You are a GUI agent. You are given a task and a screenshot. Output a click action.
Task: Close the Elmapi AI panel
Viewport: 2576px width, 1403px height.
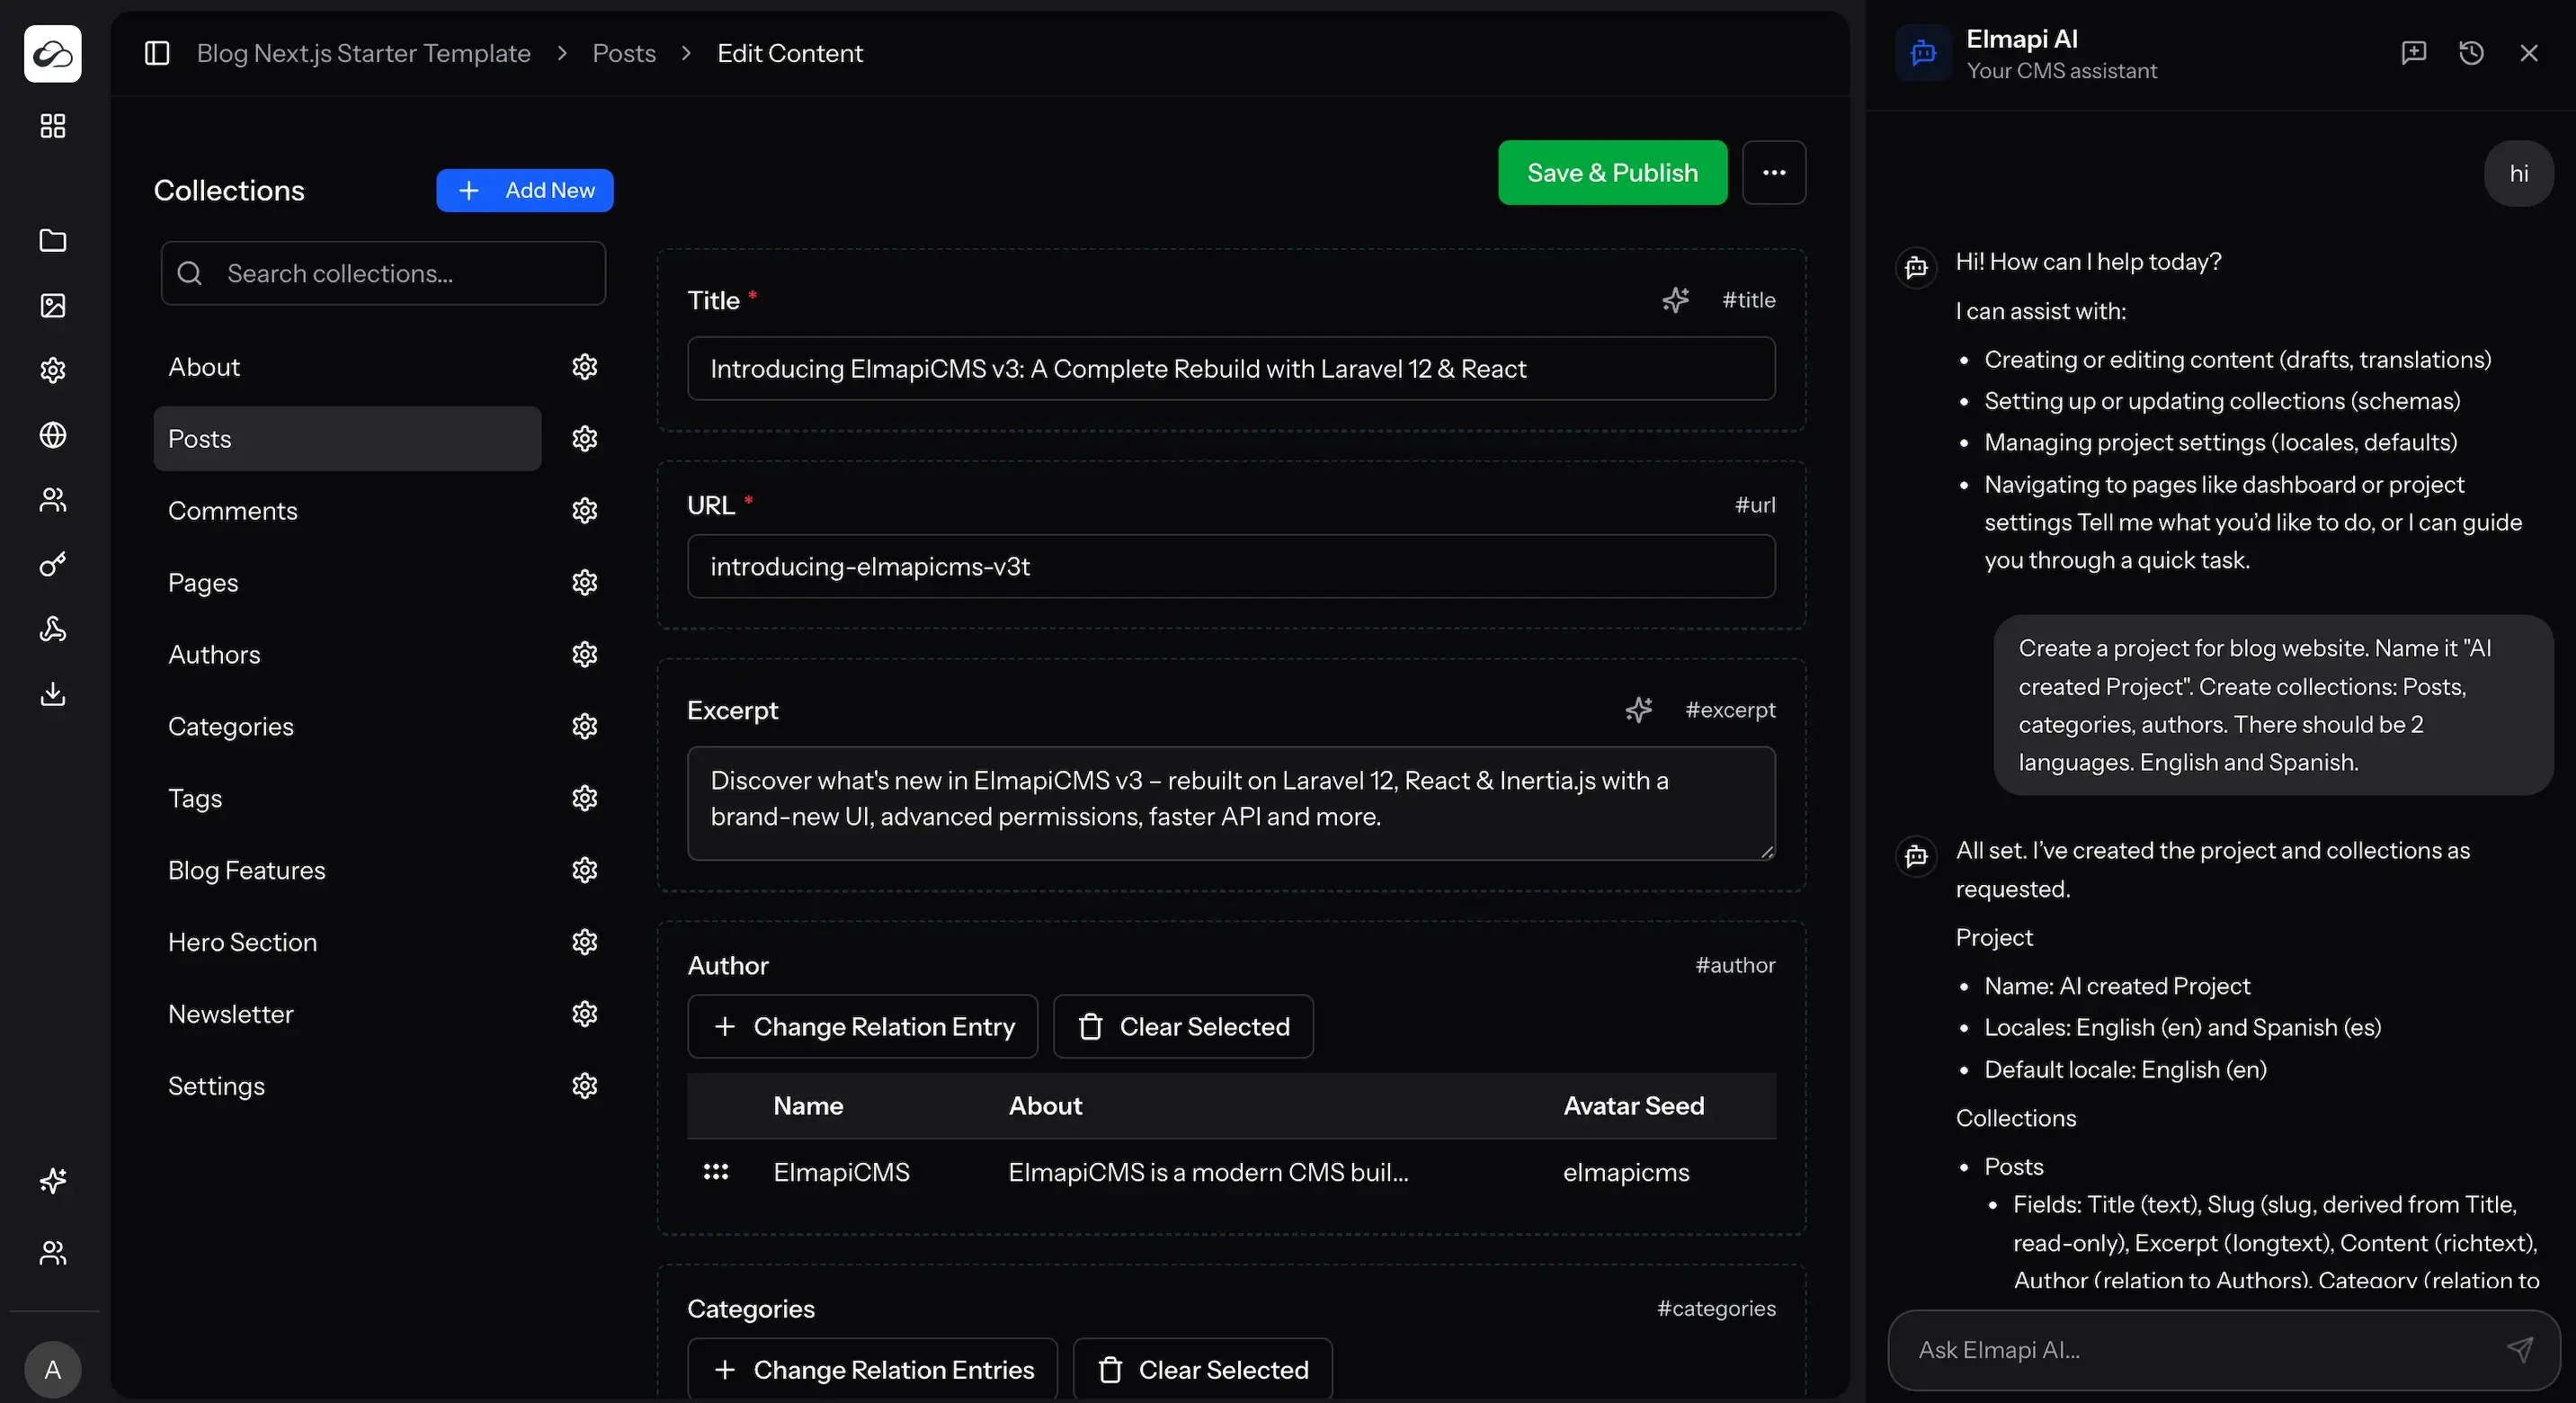[x=2529, y=53]
